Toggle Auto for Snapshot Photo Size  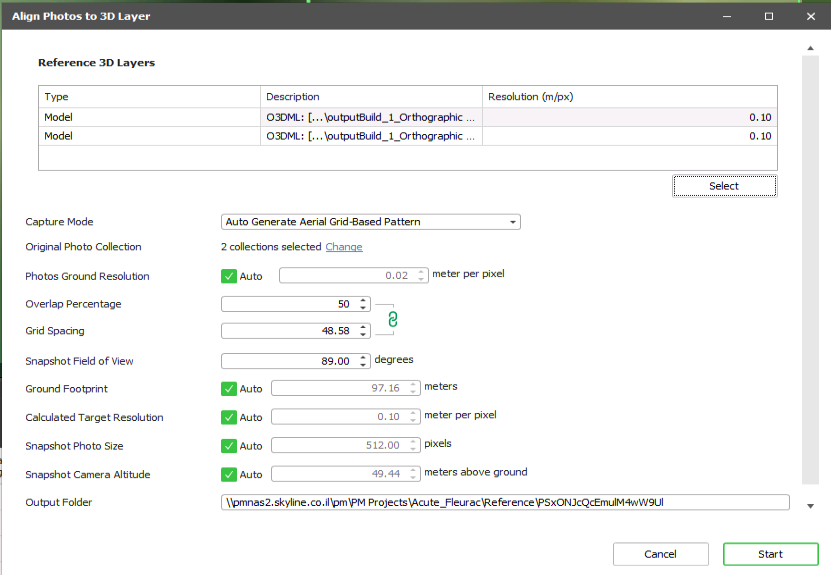[228, 446]
